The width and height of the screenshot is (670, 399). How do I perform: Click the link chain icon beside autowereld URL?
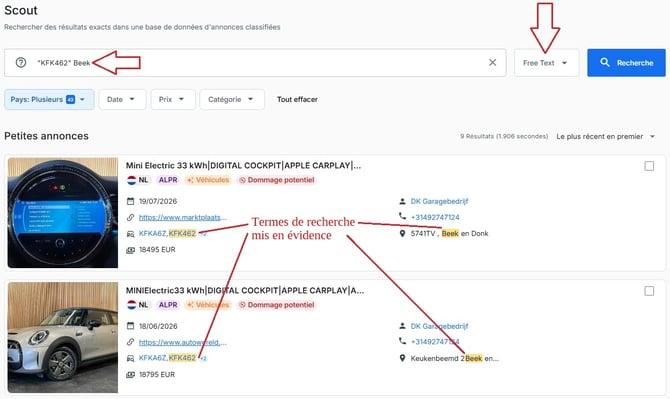130,342
